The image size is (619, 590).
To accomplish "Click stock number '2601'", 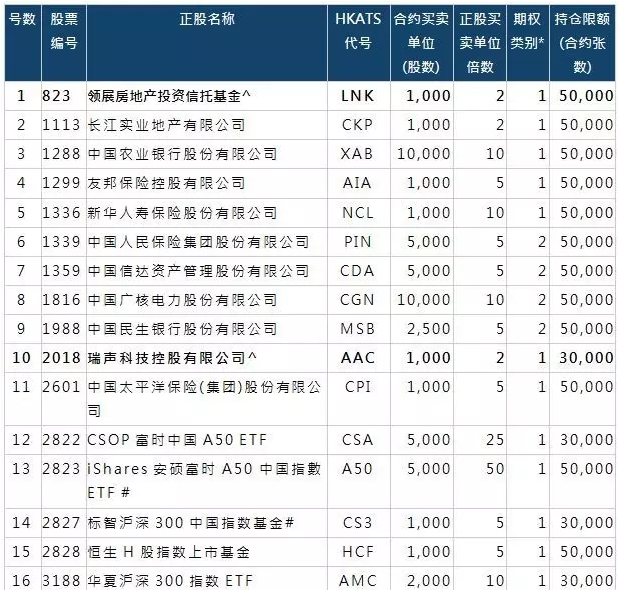I will [x=61, y=387].
